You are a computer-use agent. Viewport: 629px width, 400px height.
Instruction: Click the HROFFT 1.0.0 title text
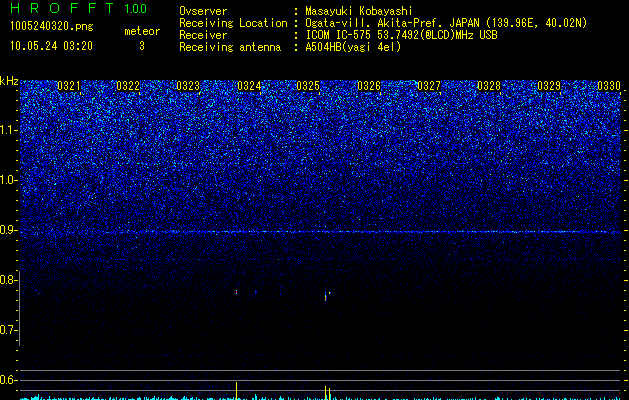coord(79,8)
